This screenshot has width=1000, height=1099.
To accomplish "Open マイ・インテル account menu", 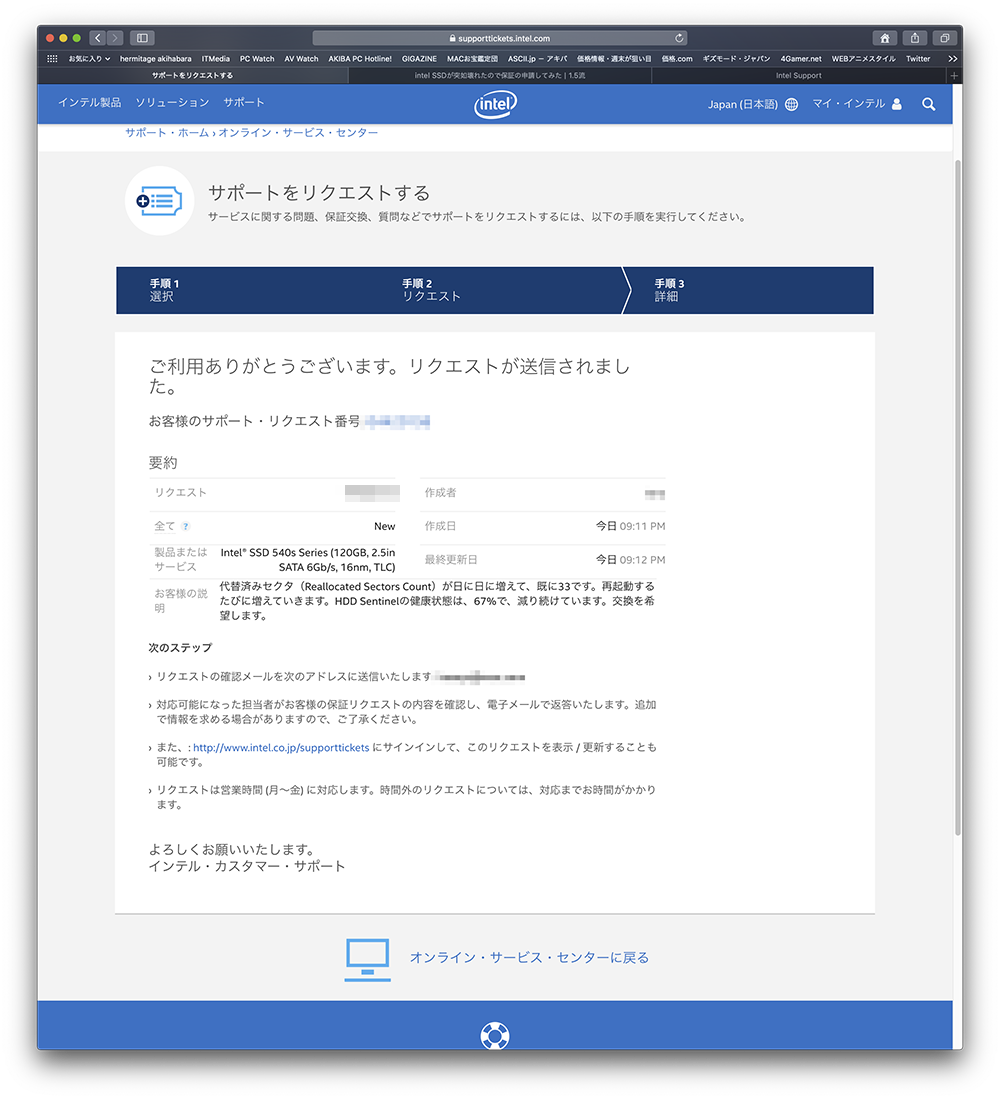I will point(857,104).
